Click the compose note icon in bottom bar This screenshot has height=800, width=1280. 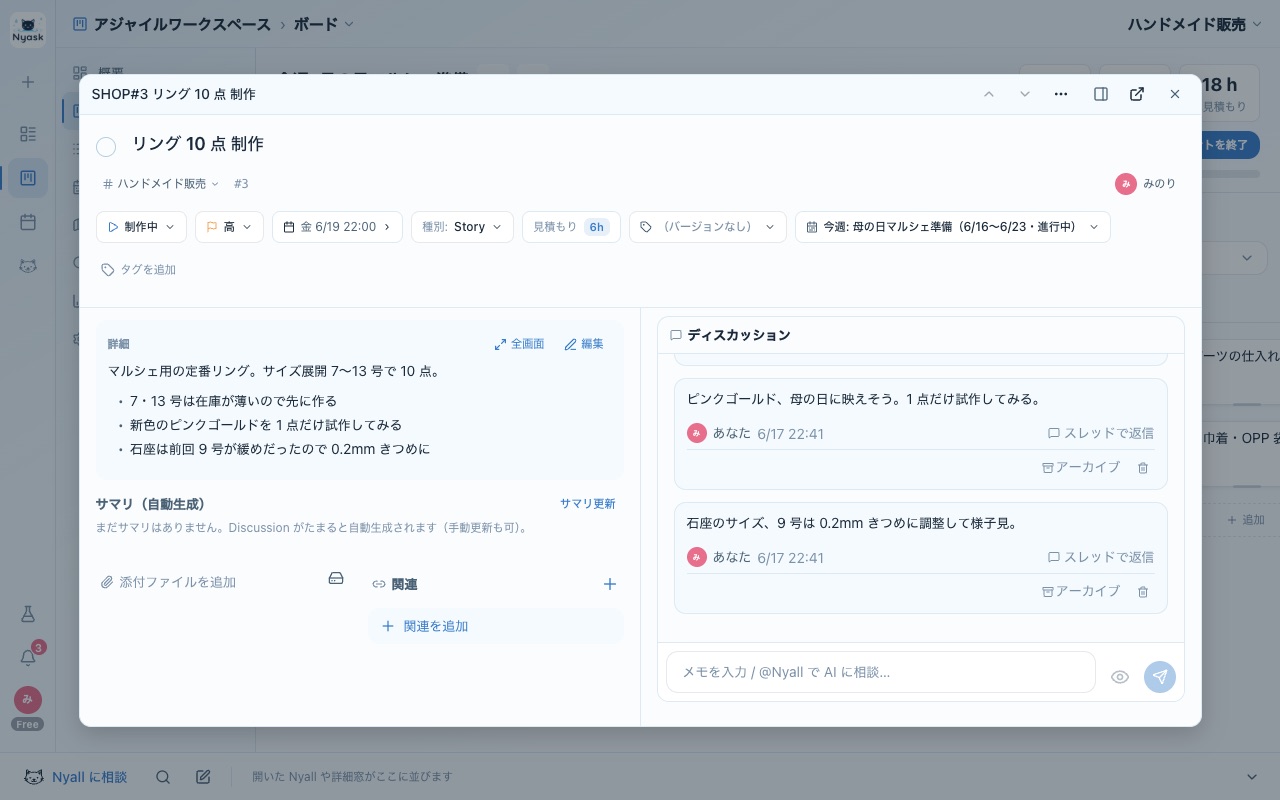(x=203, y=777)
